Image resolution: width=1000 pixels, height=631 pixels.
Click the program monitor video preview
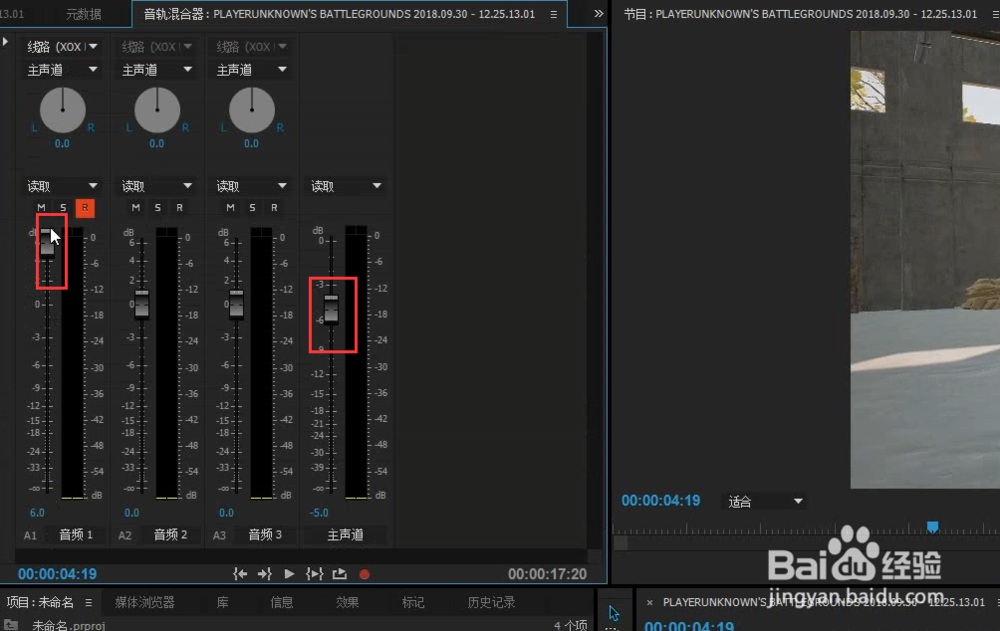pyautogui.click(x=925, y=259)
